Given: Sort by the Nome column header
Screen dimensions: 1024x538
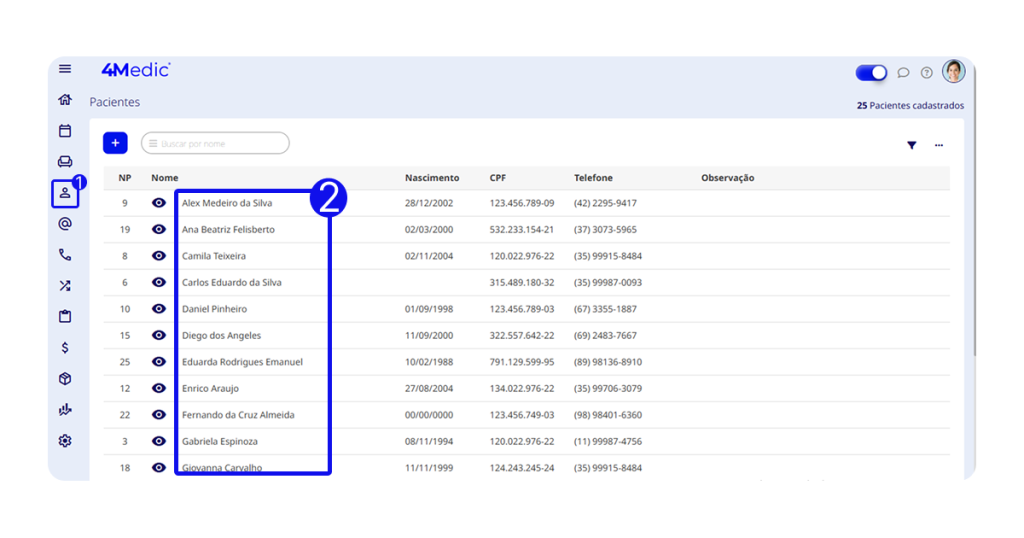Looking at the screenshot, I should (165, 178).
